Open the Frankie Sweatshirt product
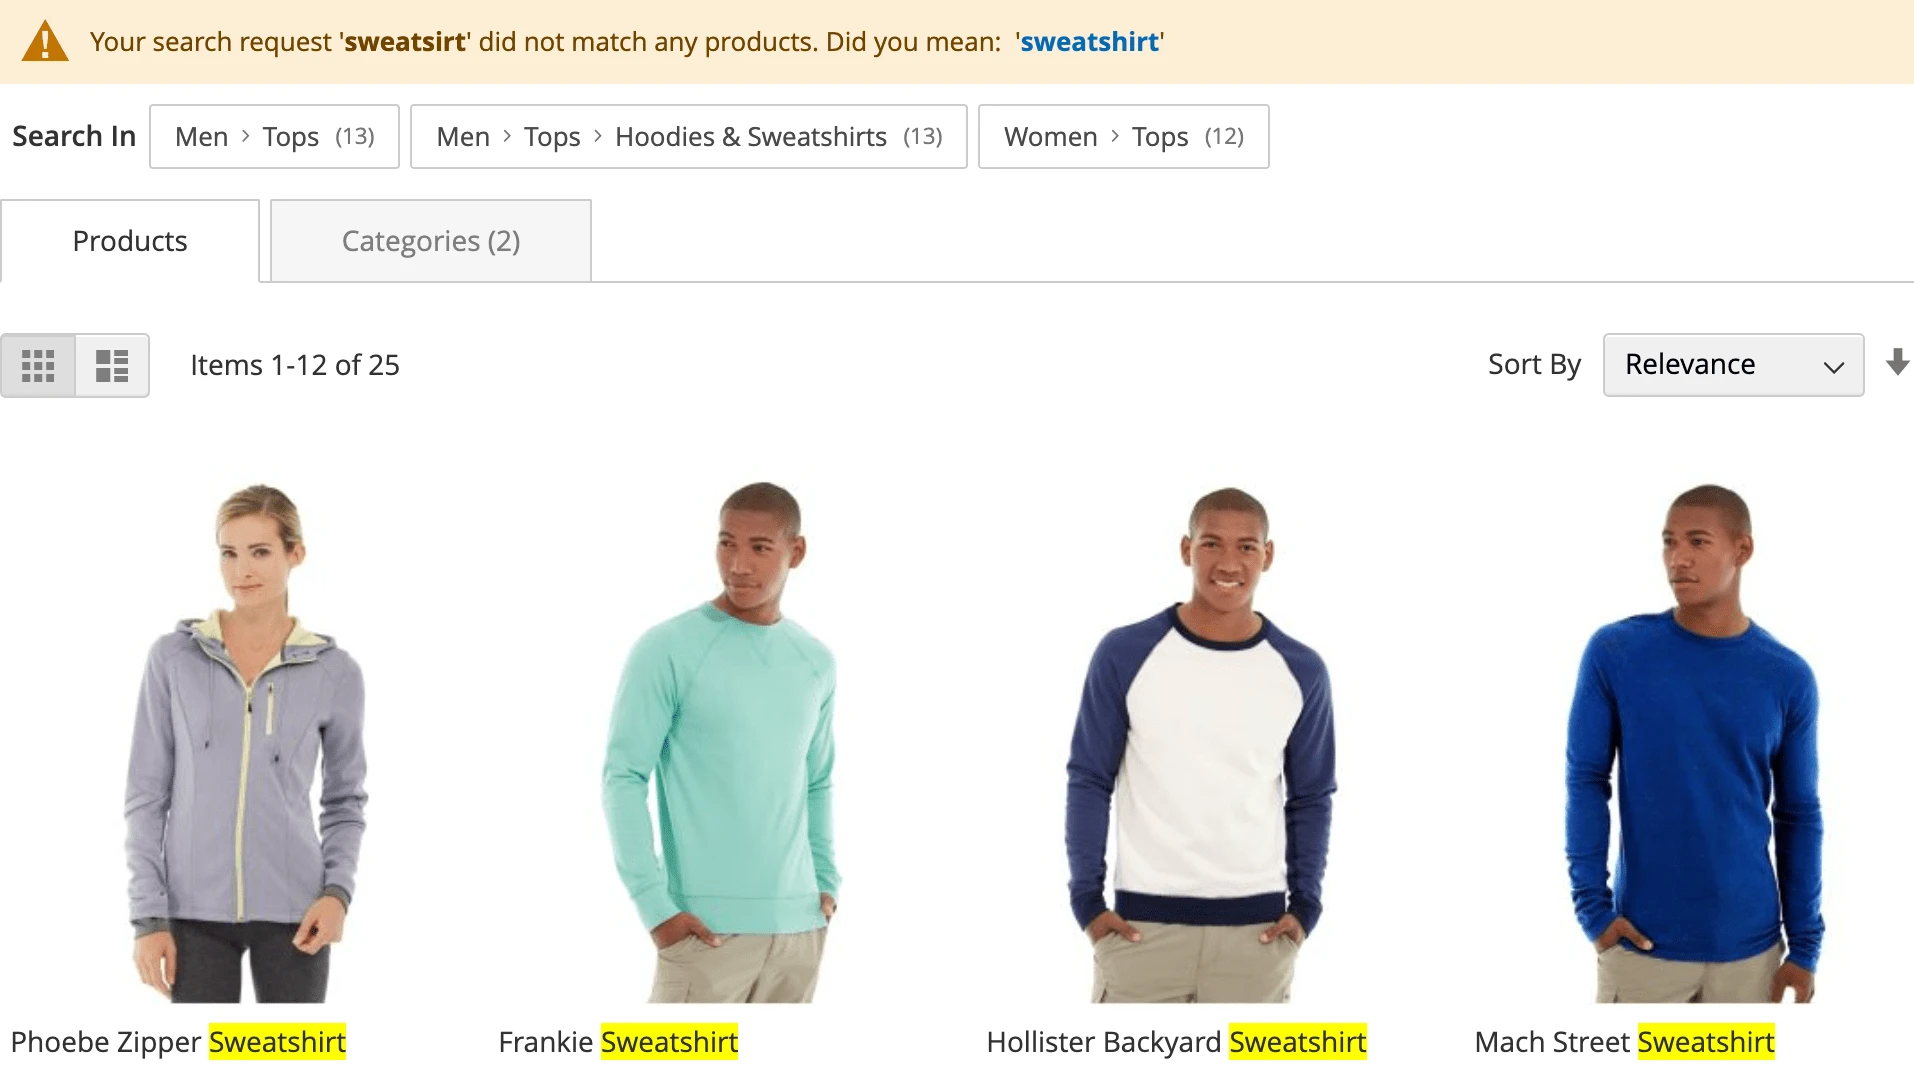 [618, 1041]
